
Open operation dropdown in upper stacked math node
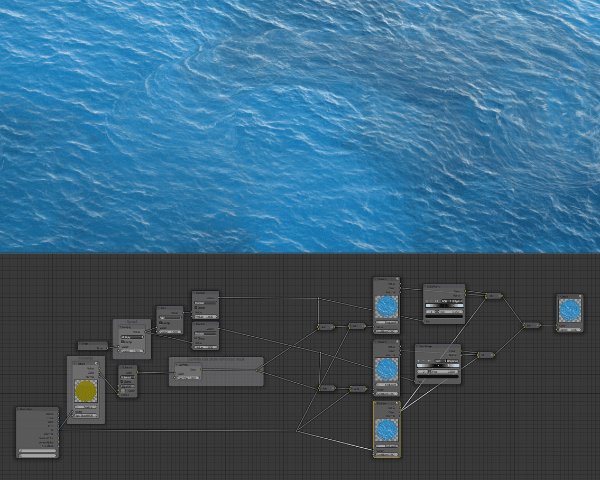pyautogui.click(x=206, y=303)
